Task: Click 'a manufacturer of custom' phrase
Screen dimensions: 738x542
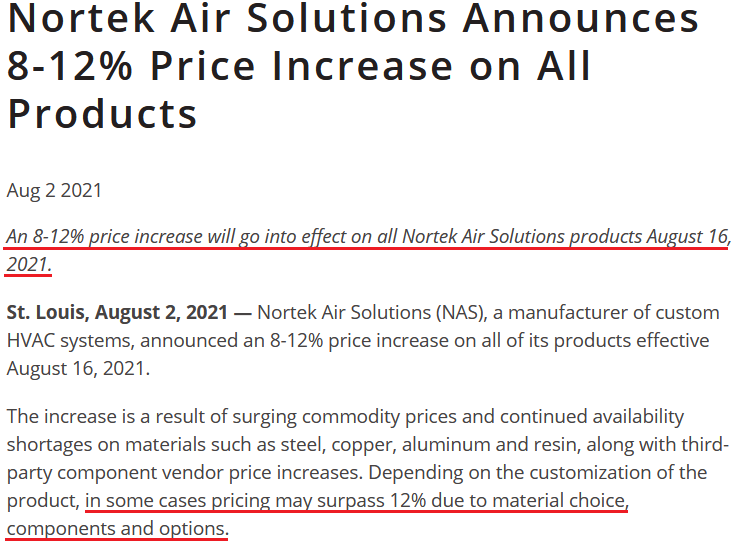Action: (x=606, y=312)
